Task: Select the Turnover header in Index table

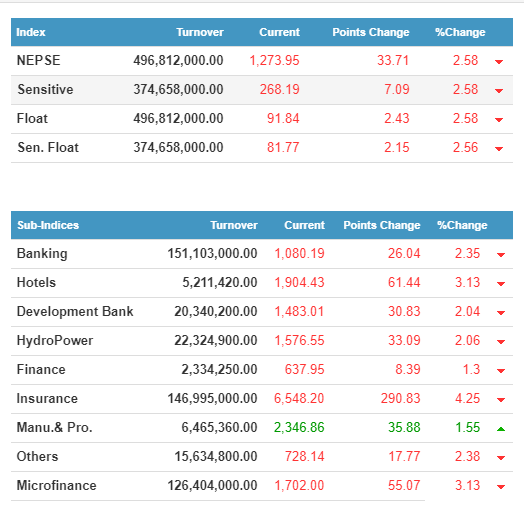Action: point(200,32)
